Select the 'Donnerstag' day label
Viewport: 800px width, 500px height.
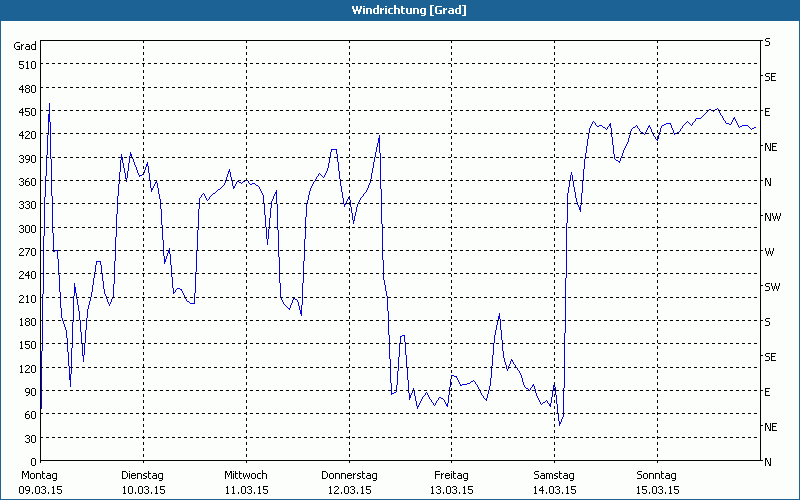coord(349,475)
